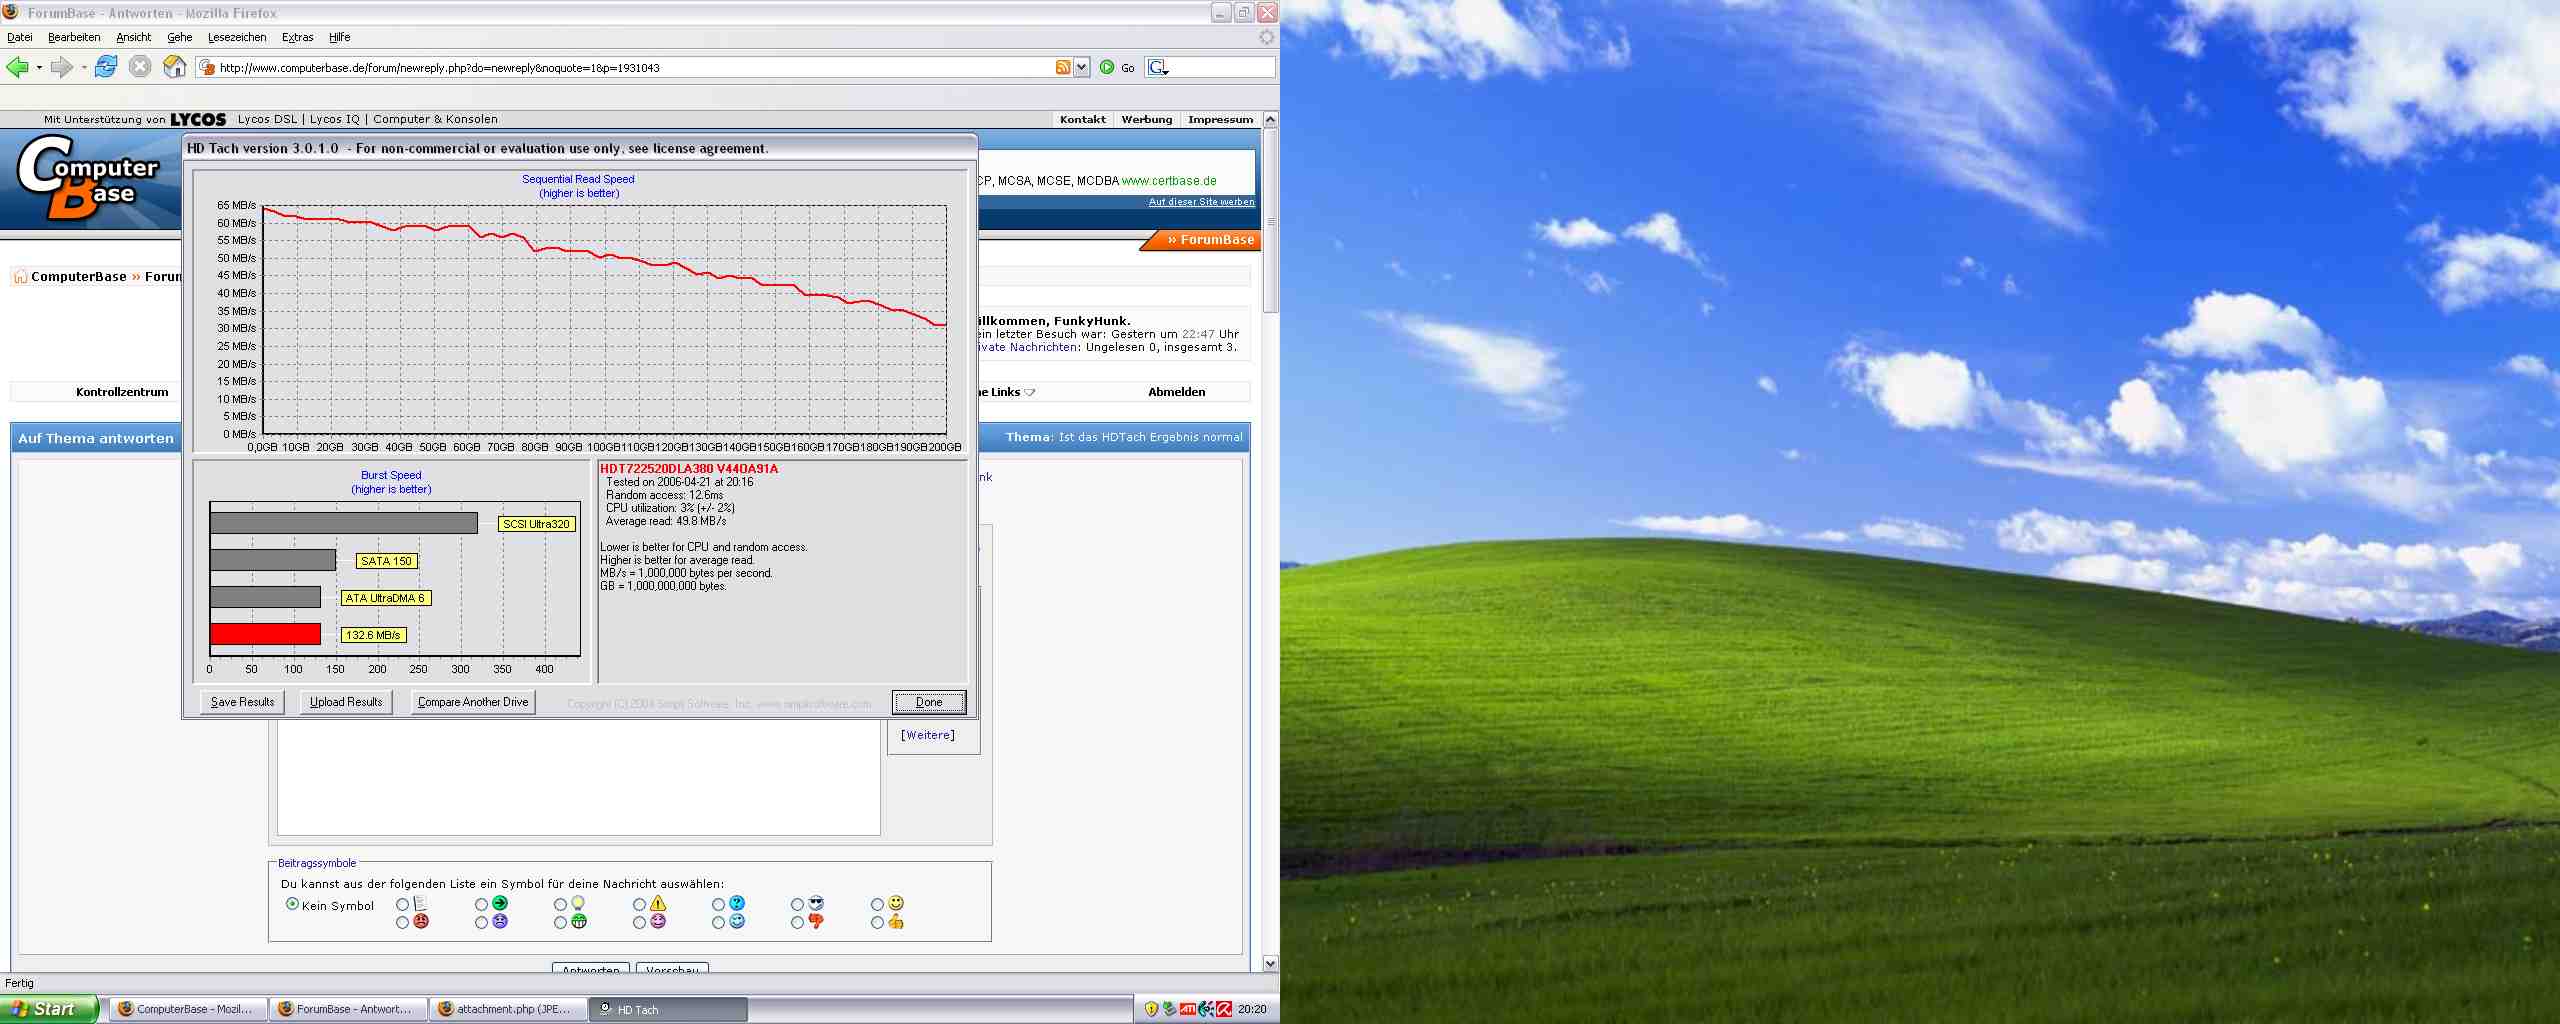2560x1024 pixels.
Task: Open the Lesezeichen menu
Action: pos(237,37)
